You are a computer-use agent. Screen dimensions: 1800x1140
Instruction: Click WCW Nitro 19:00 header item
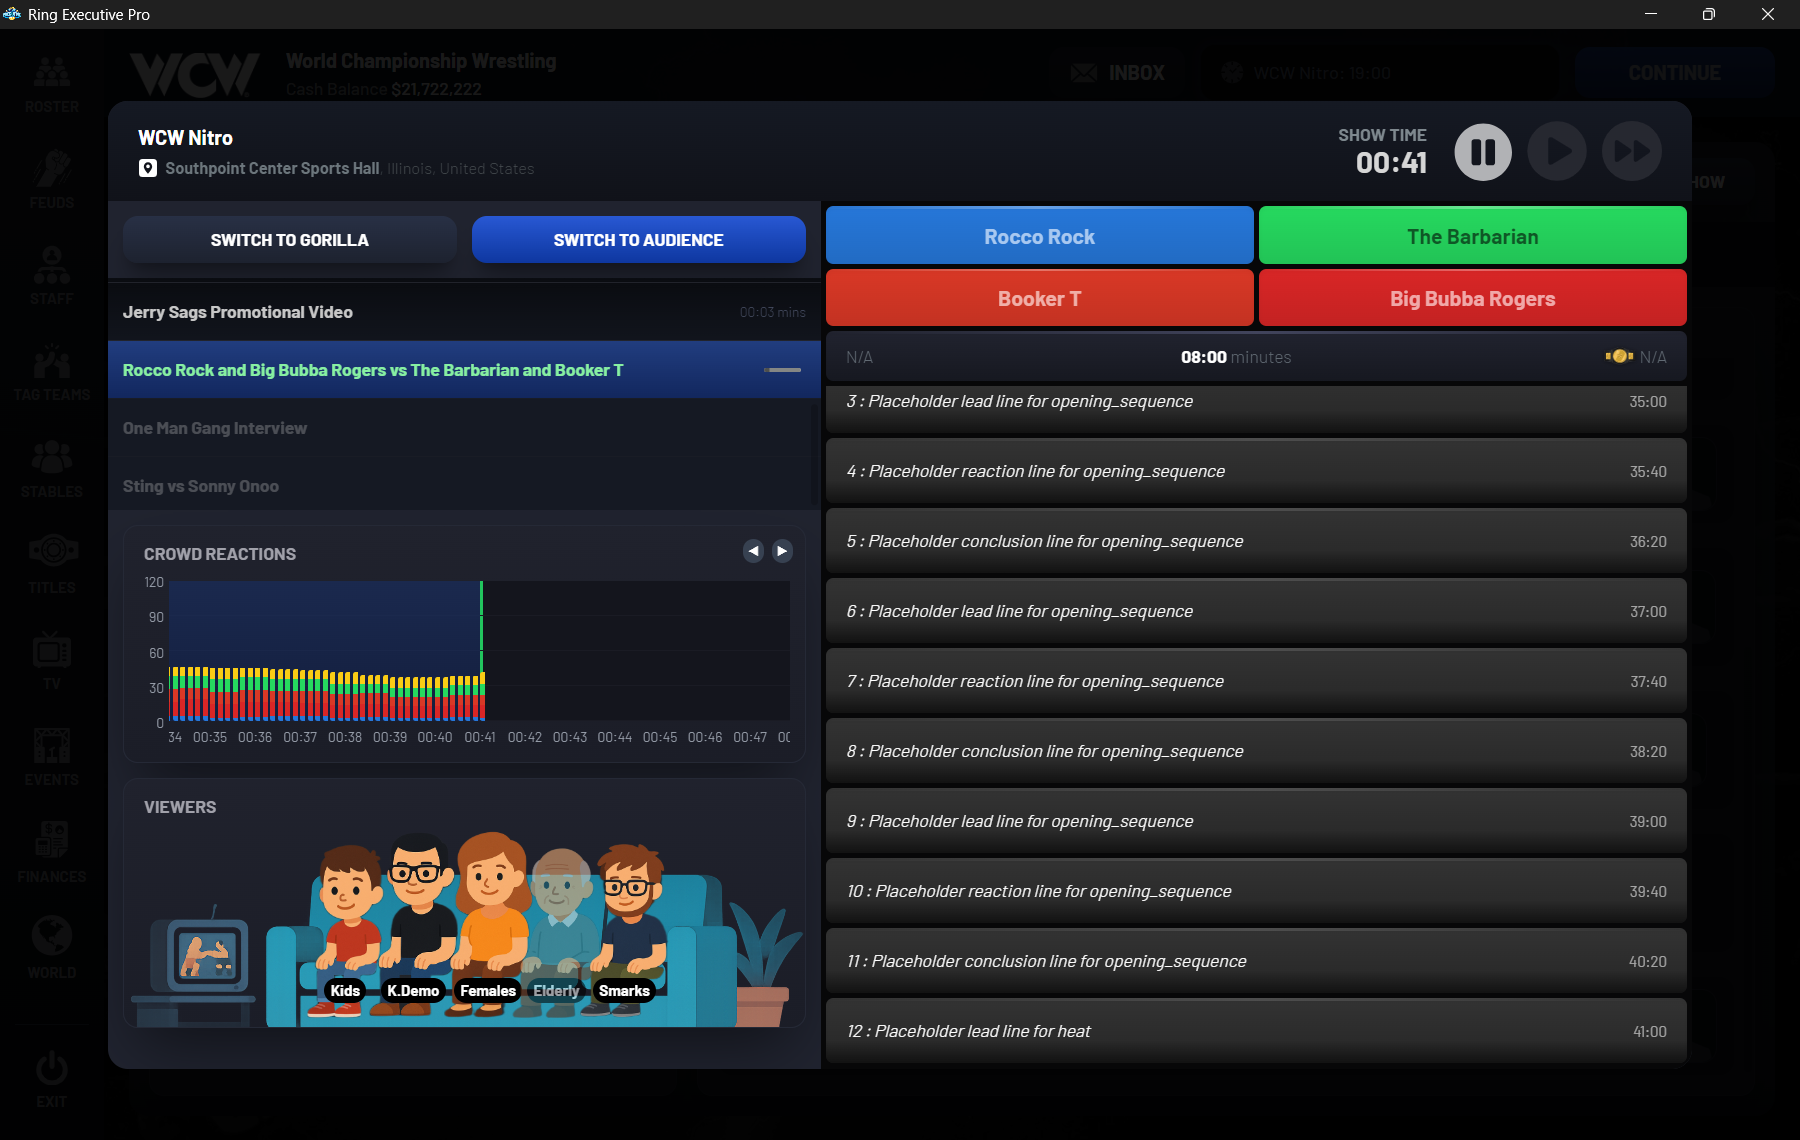pos(1307,73)
